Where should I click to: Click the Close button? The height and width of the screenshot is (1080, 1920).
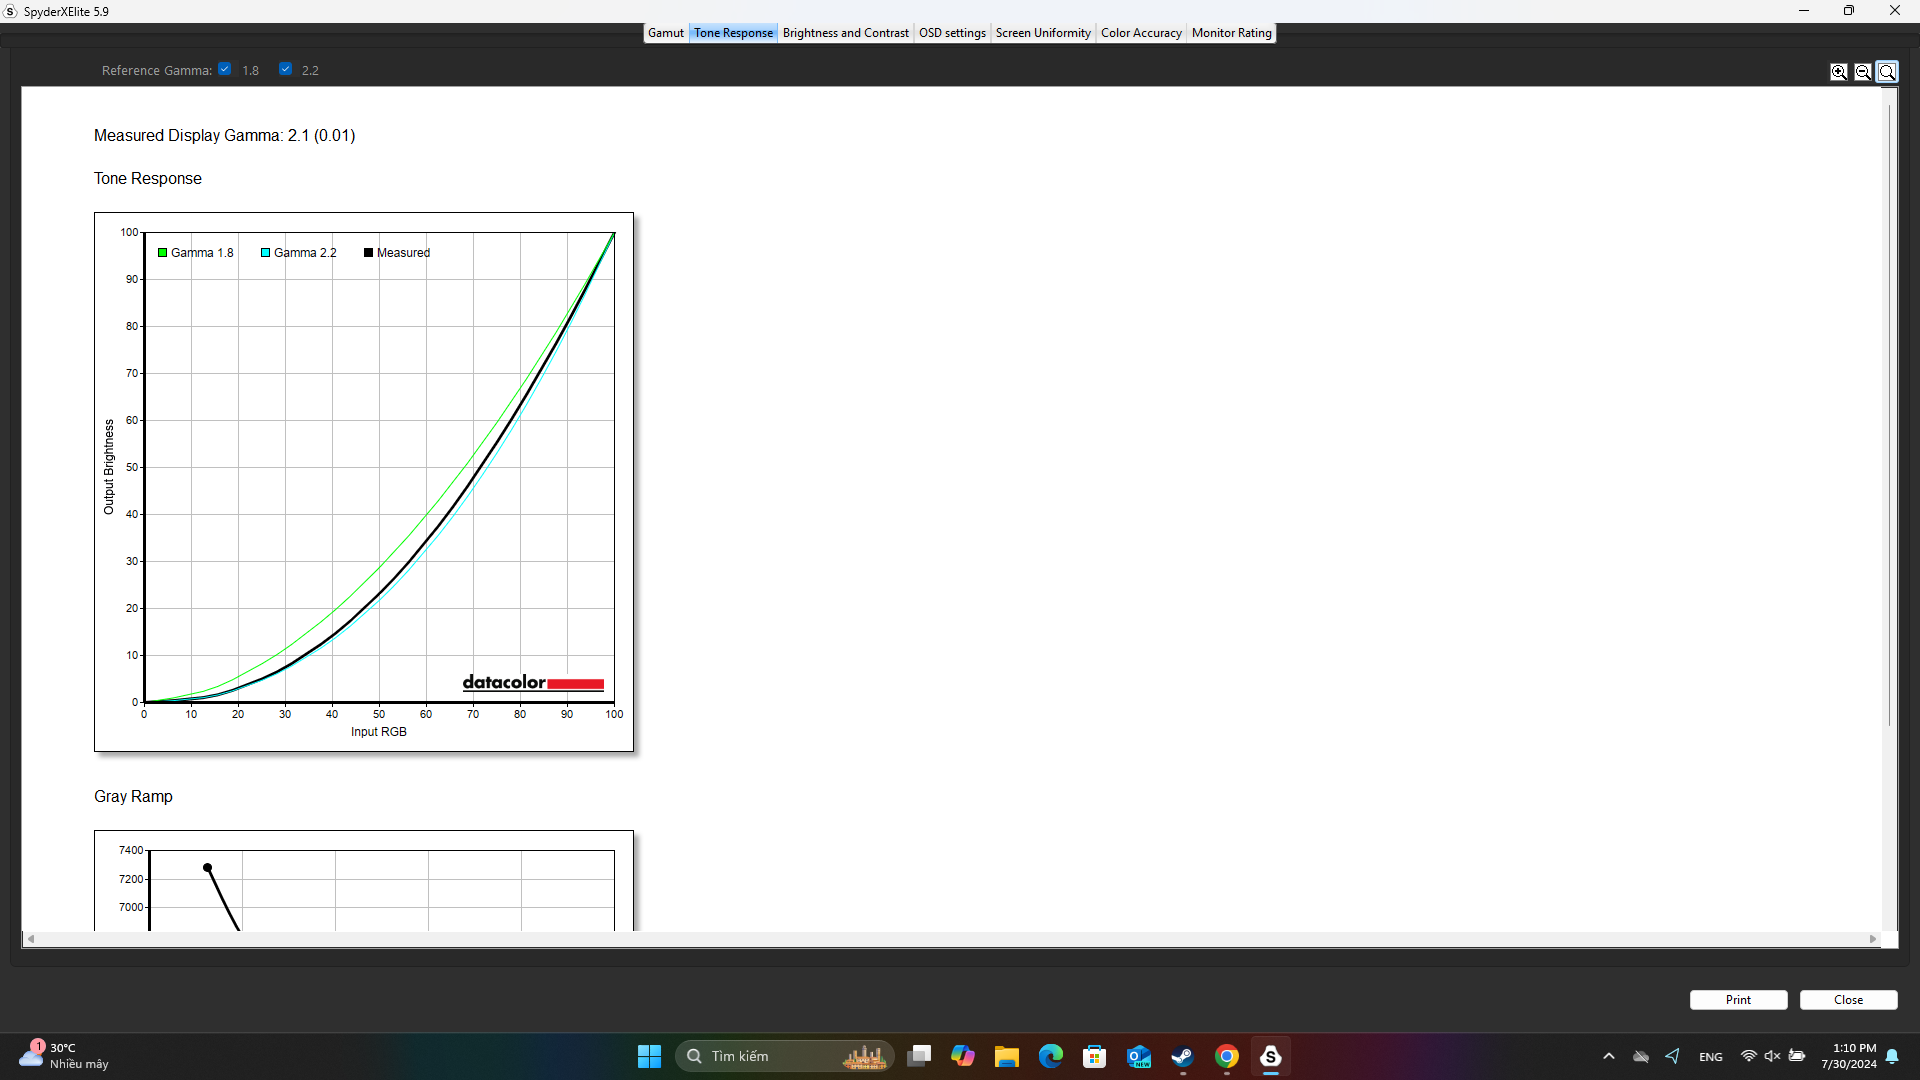[1849, 1000]
